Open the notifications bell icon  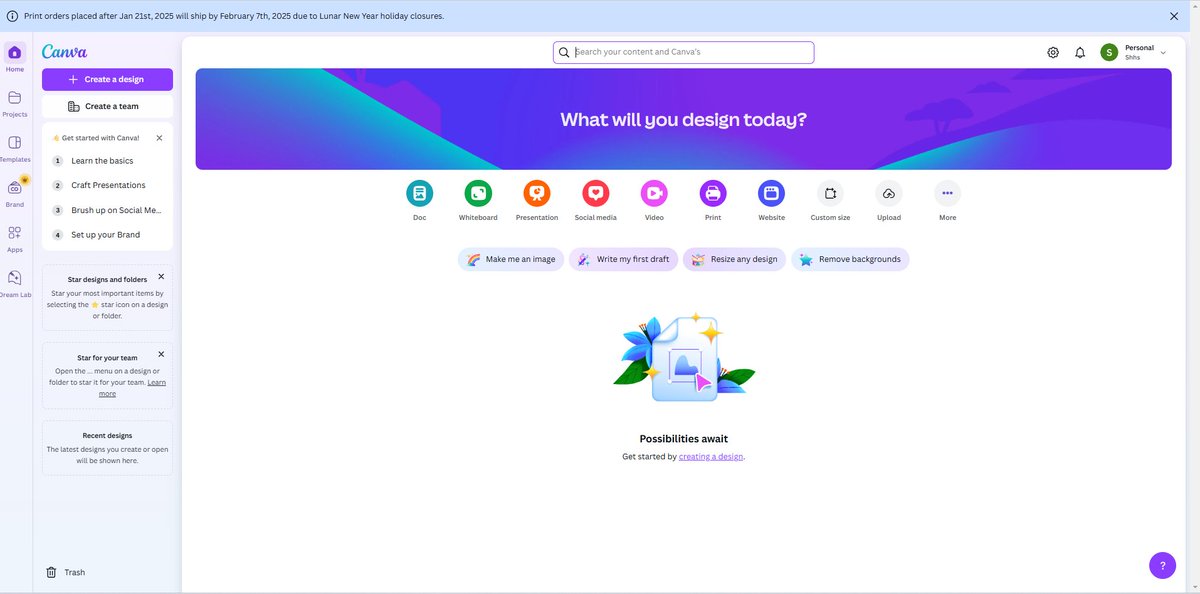point(1080,52)
